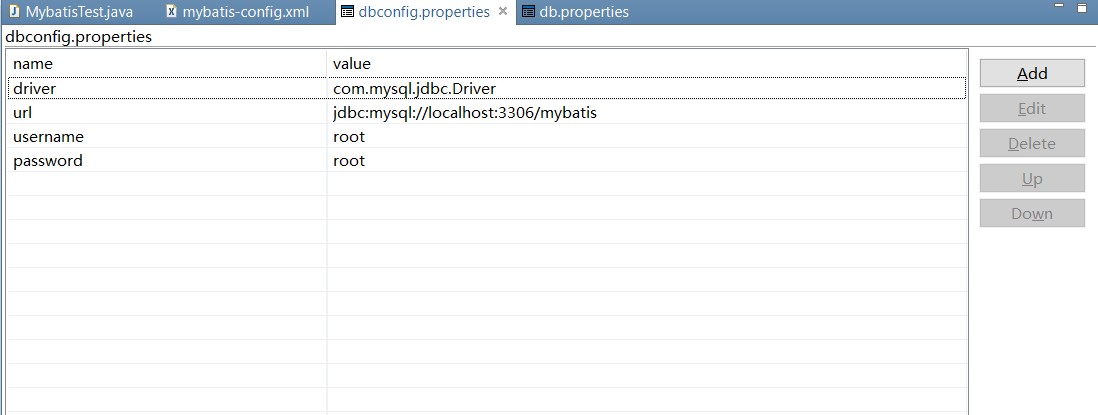
Task: Switch to the db.properties tab
Action: pyautogui.click(x=576, y=12)
